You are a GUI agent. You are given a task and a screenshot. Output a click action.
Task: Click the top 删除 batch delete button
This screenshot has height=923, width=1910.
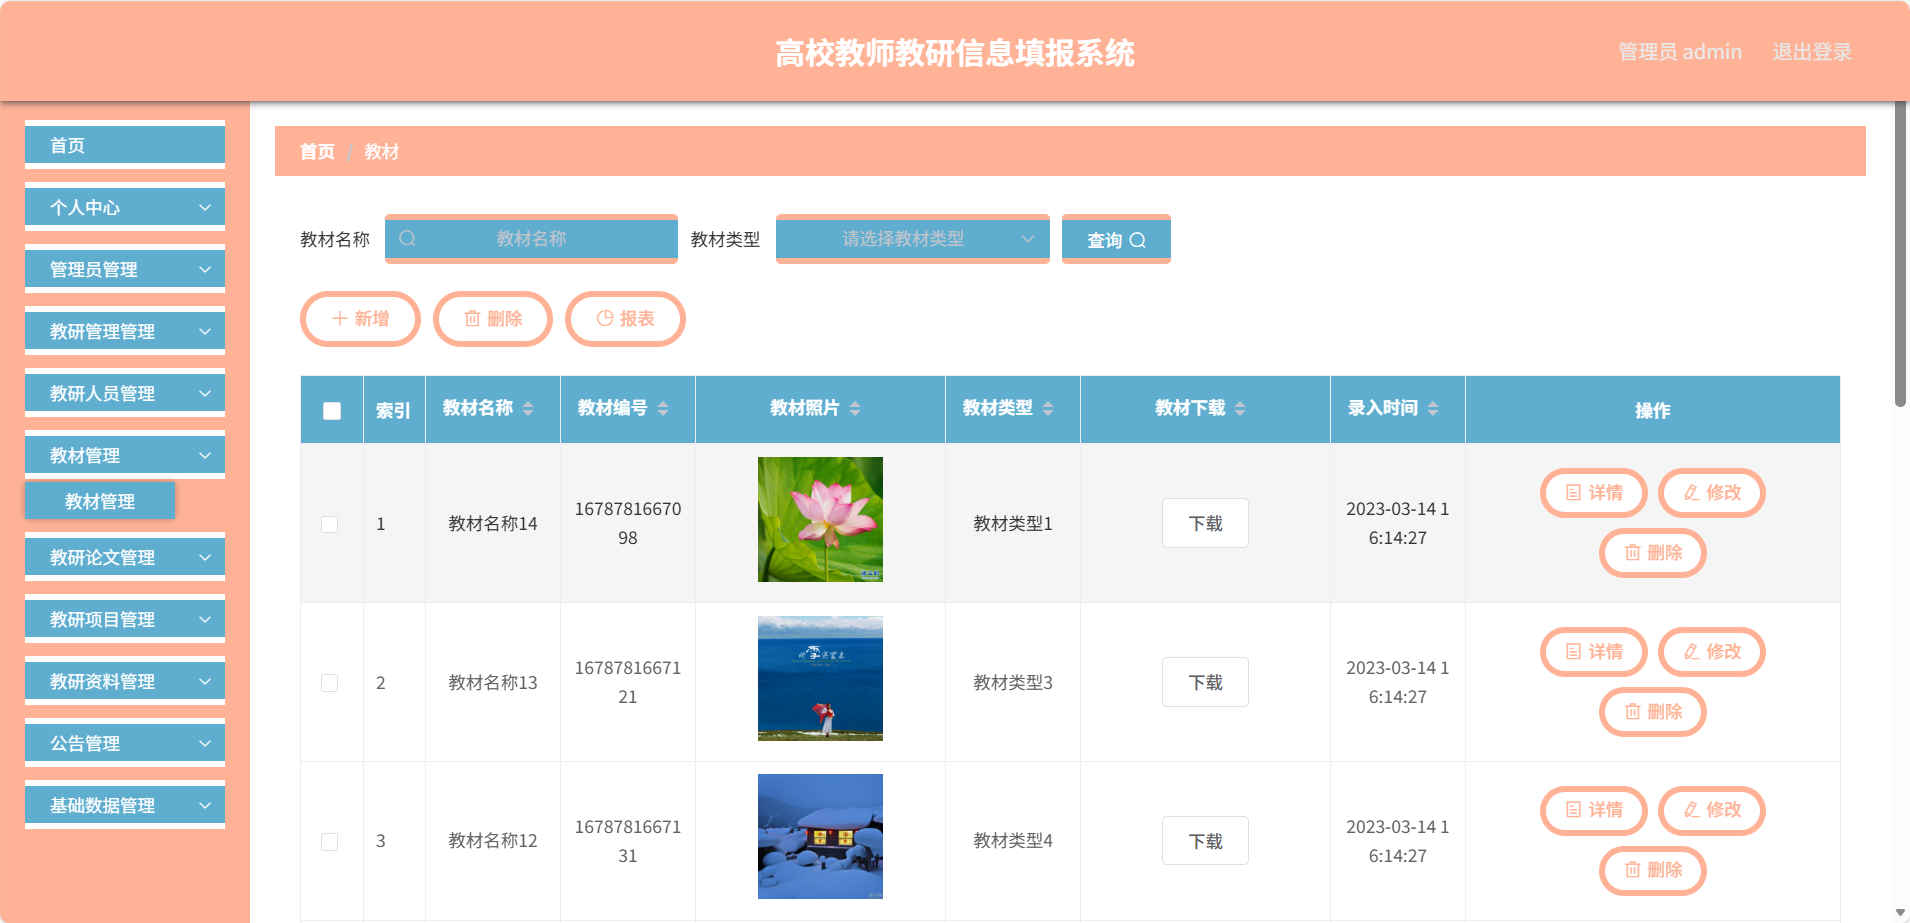pyautogui.click(x=493, y=319)
